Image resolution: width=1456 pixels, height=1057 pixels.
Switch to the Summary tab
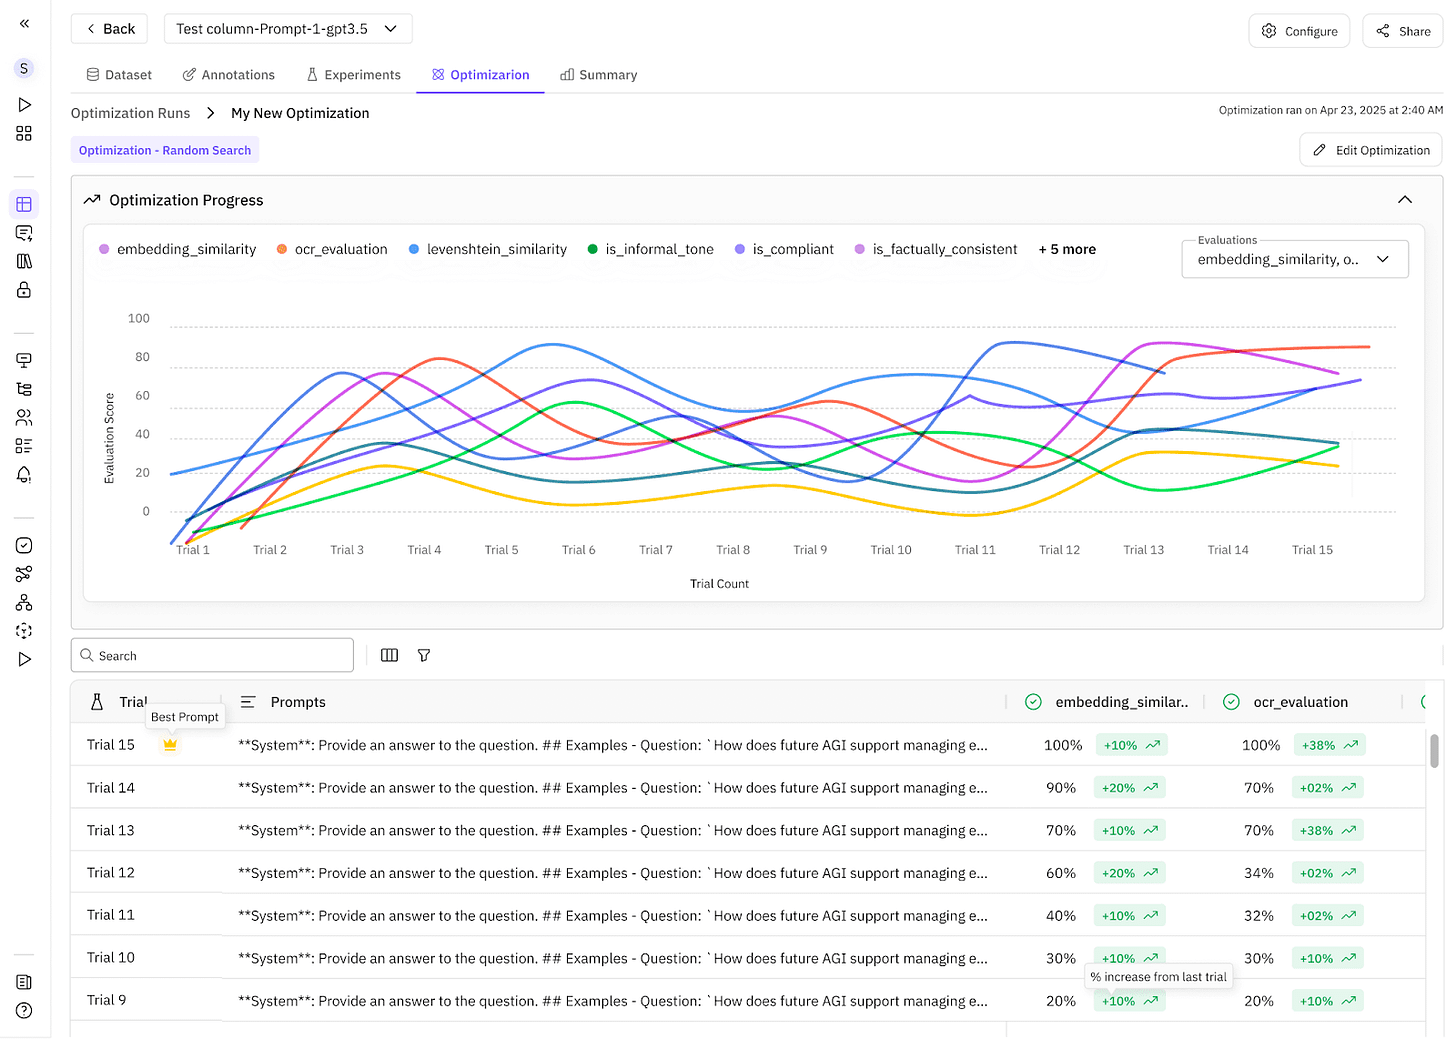598,74
